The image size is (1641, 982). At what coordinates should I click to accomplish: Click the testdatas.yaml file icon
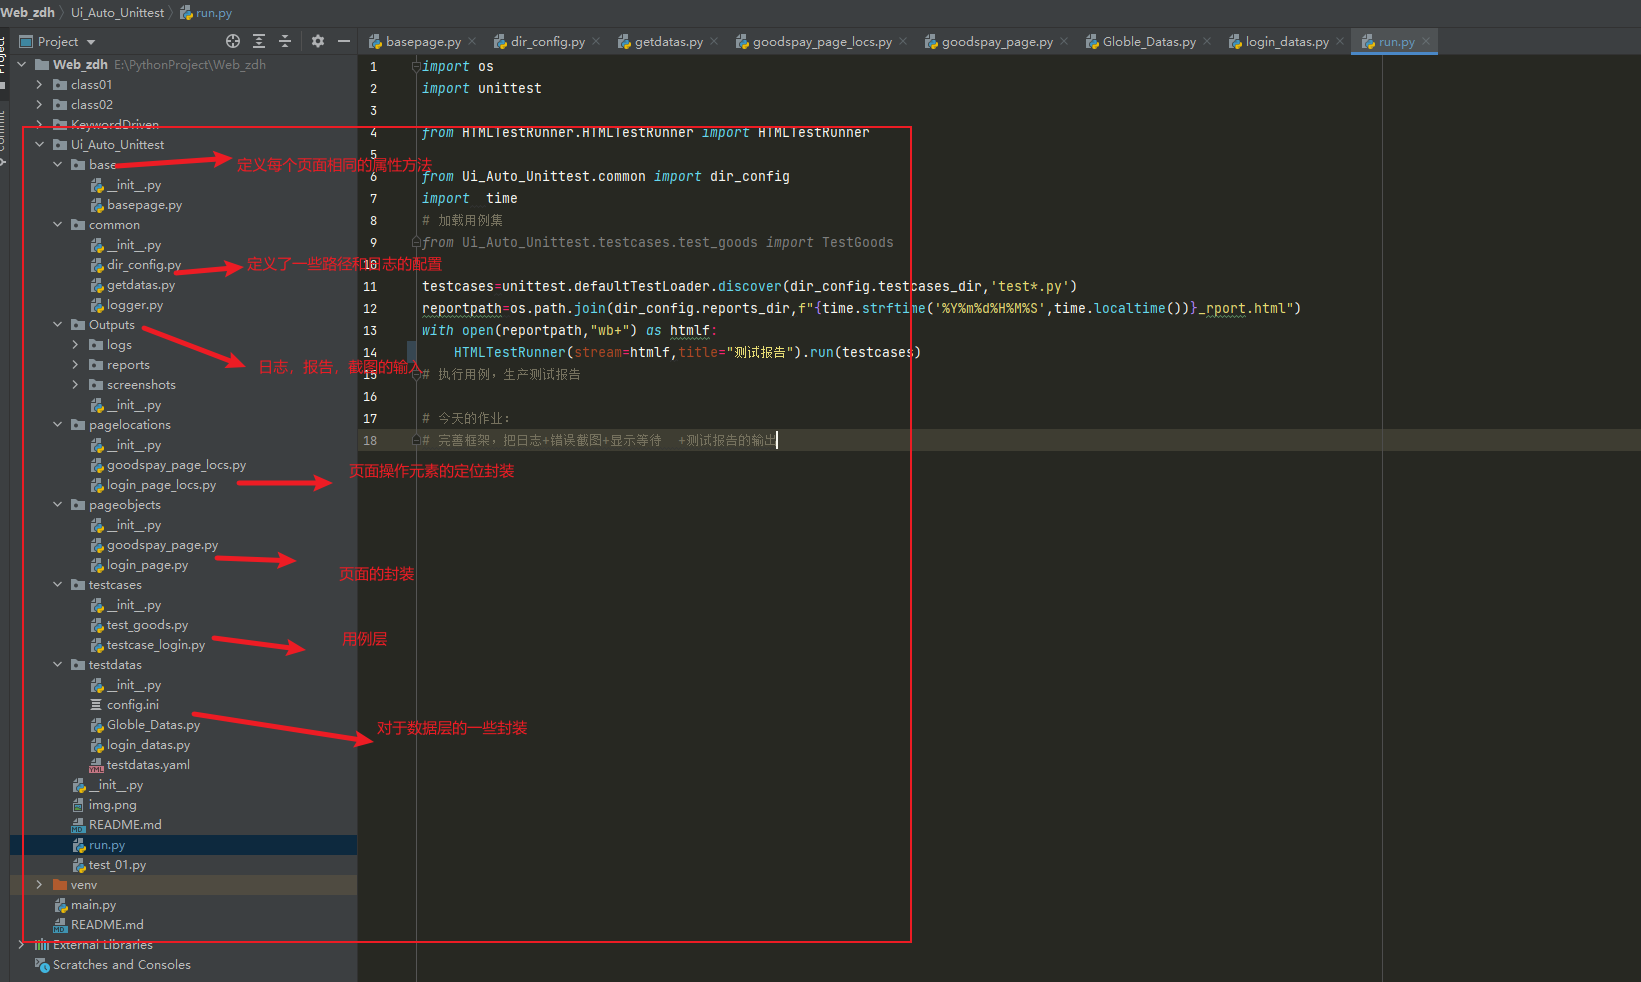click(97, 765)
